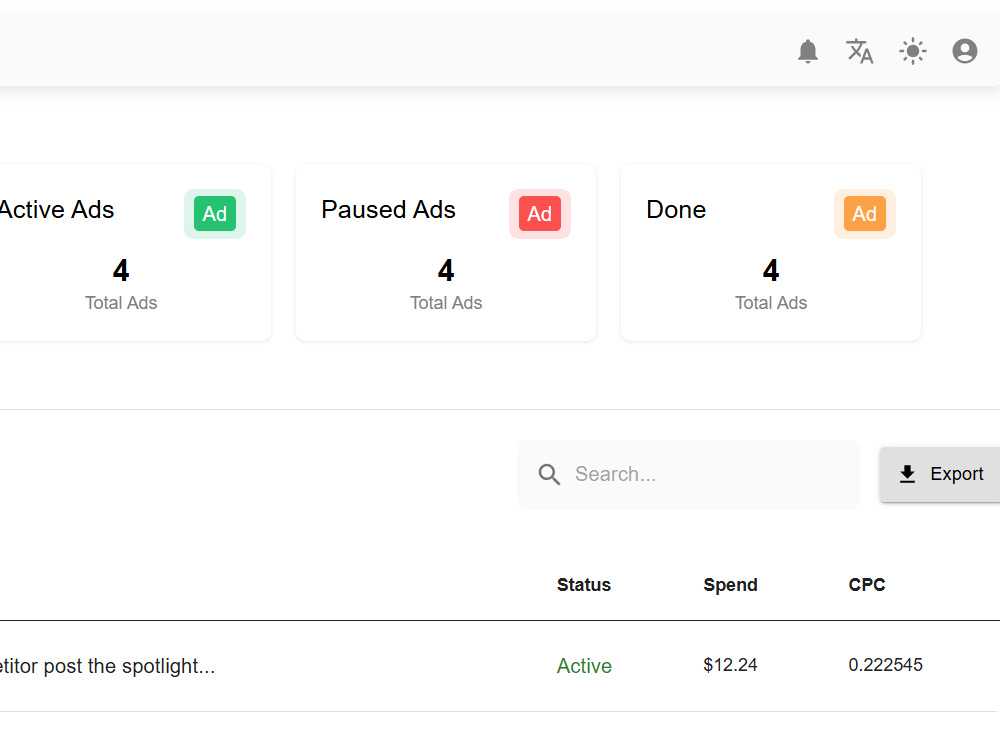Sort by the CPC column header
The height and width of the screenshot is (750, 1000).
(x=867, y=585)
